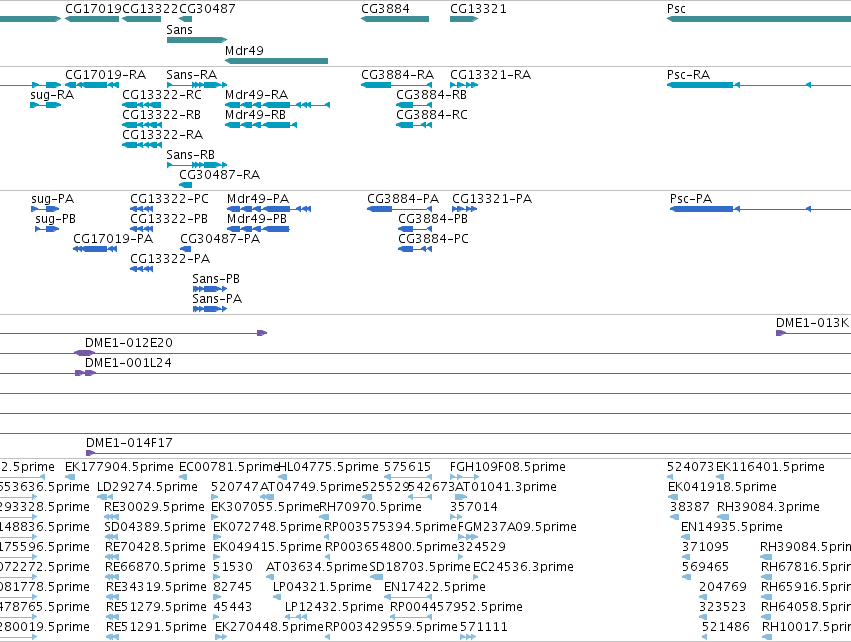Click the EK041918.5prime EST label
The width and height of the screenshot is (851, 642).
click(722, 487)
